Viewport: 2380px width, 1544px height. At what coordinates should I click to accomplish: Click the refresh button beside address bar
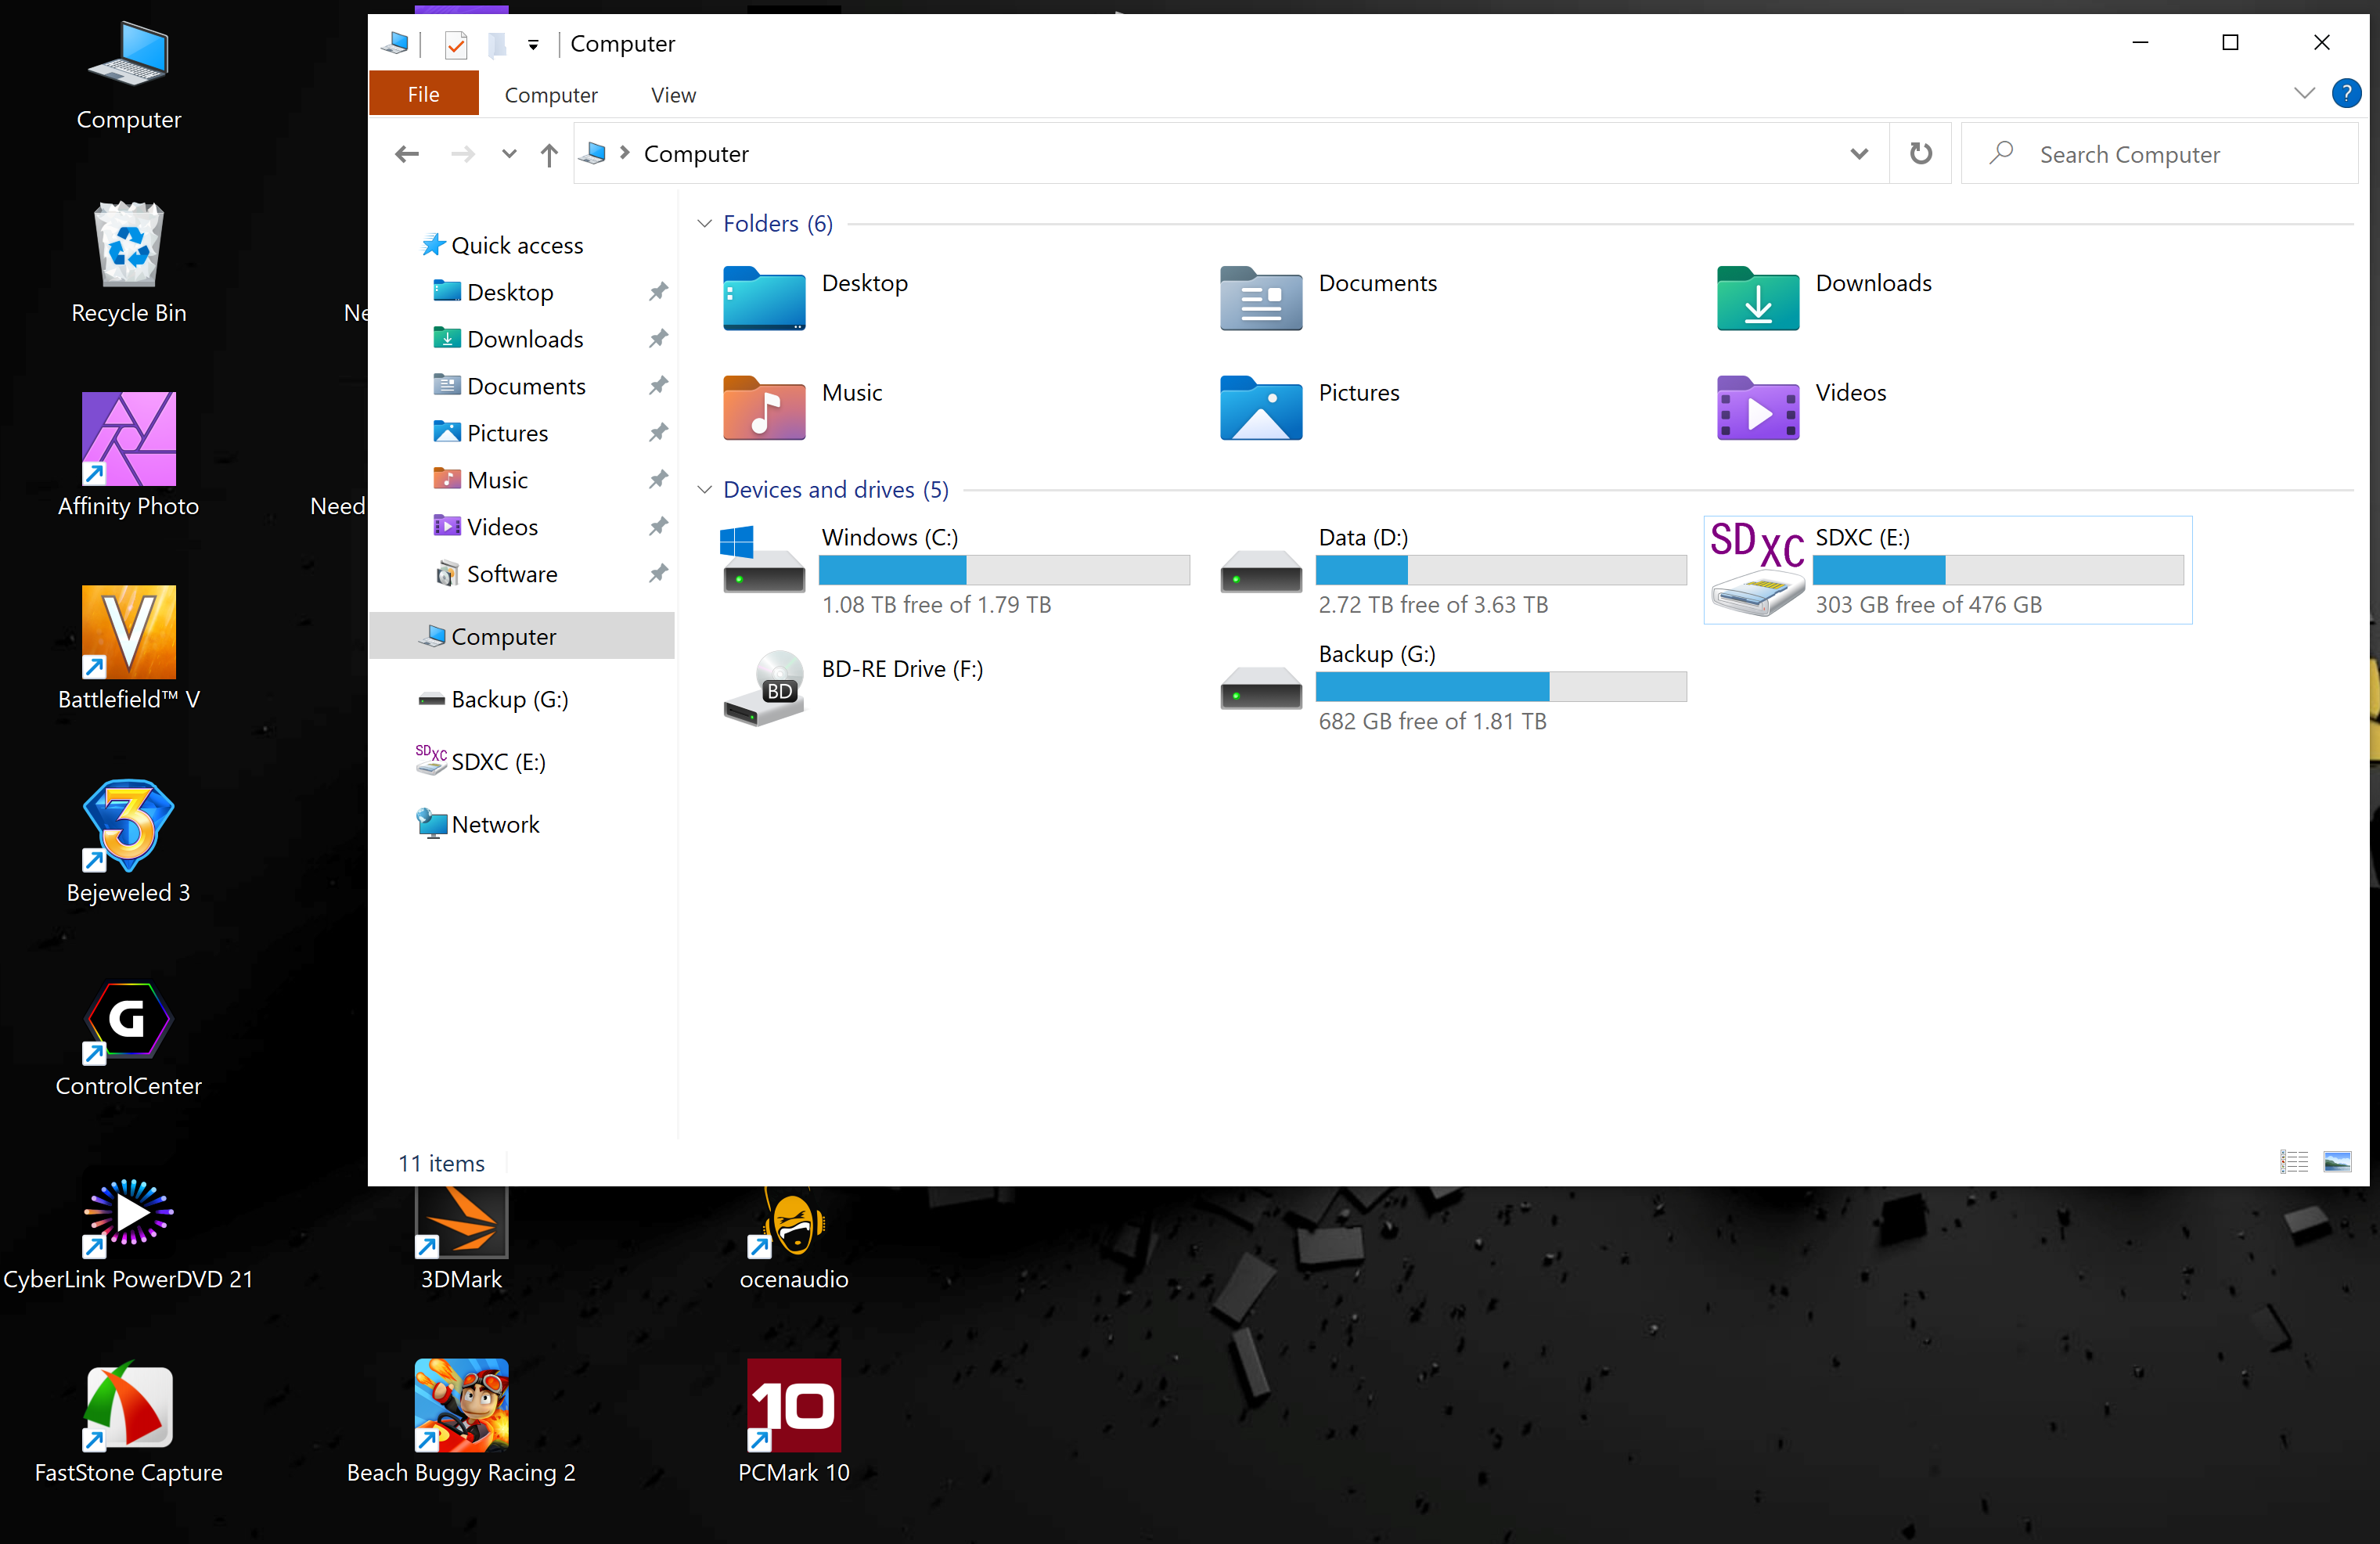pos(1920,154)
